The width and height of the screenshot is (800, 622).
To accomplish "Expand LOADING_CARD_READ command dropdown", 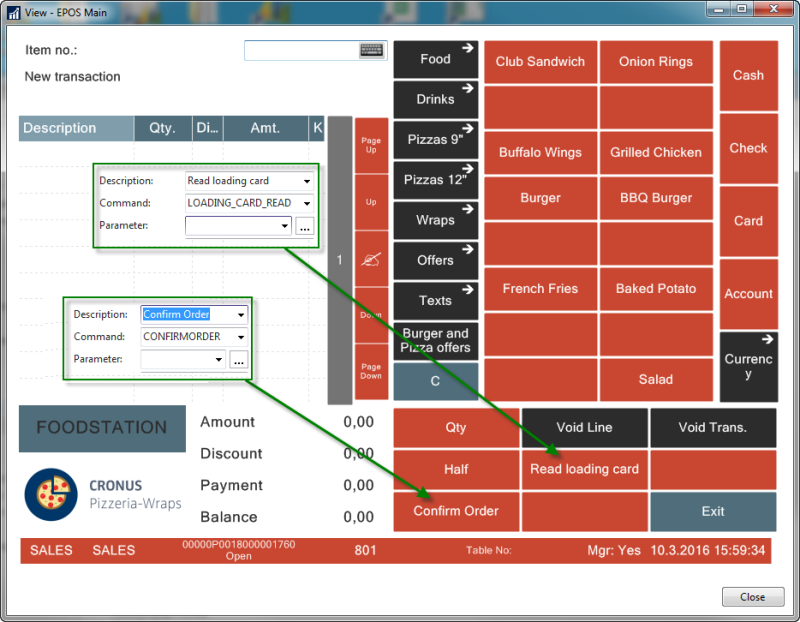I will pyautogui.click(x=307, y=204).
